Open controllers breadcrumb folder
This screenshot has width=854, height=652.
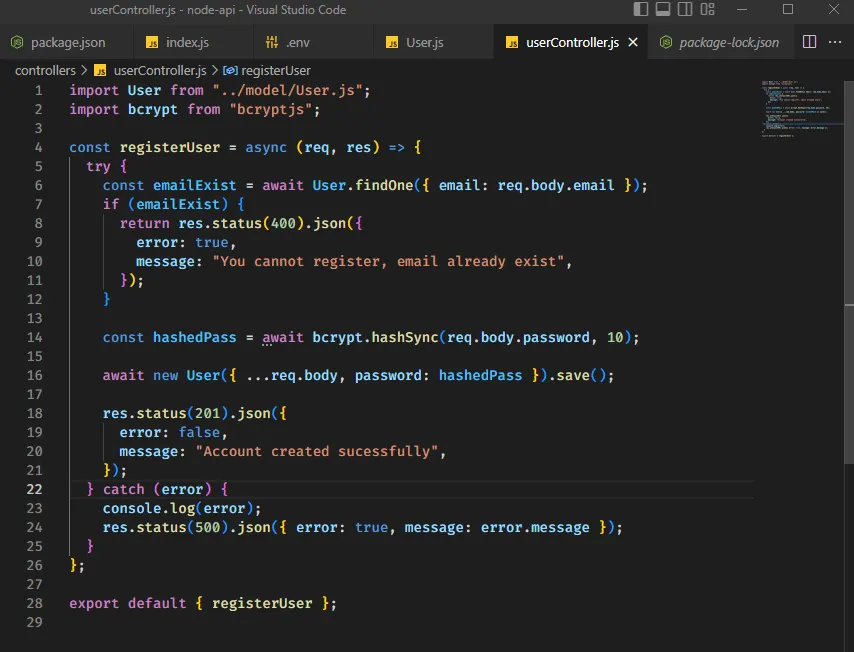45,70
